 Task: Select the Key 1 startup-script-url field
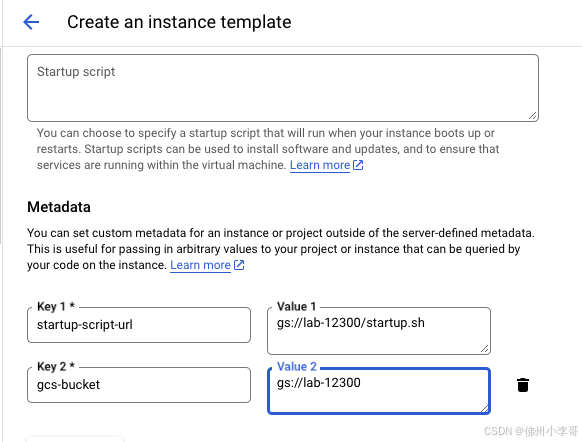[x=139, y=325]
